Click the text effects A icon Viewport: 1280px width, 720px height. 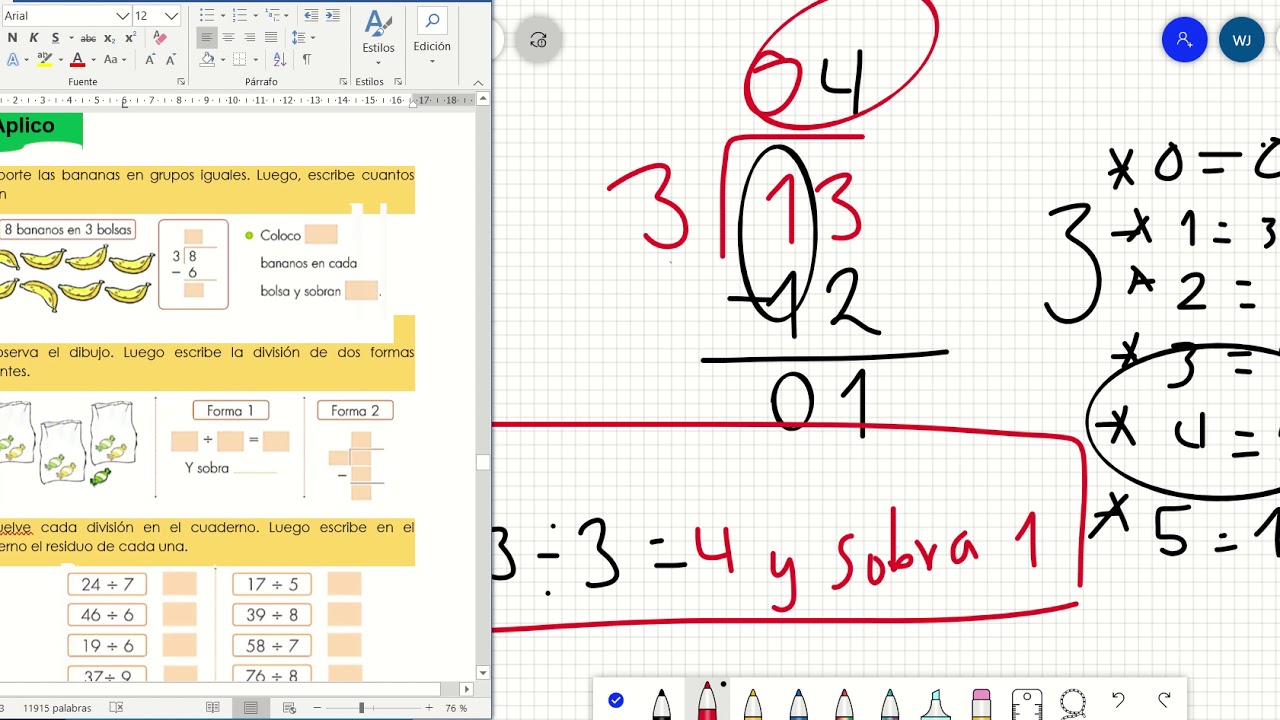pos(13,60)
